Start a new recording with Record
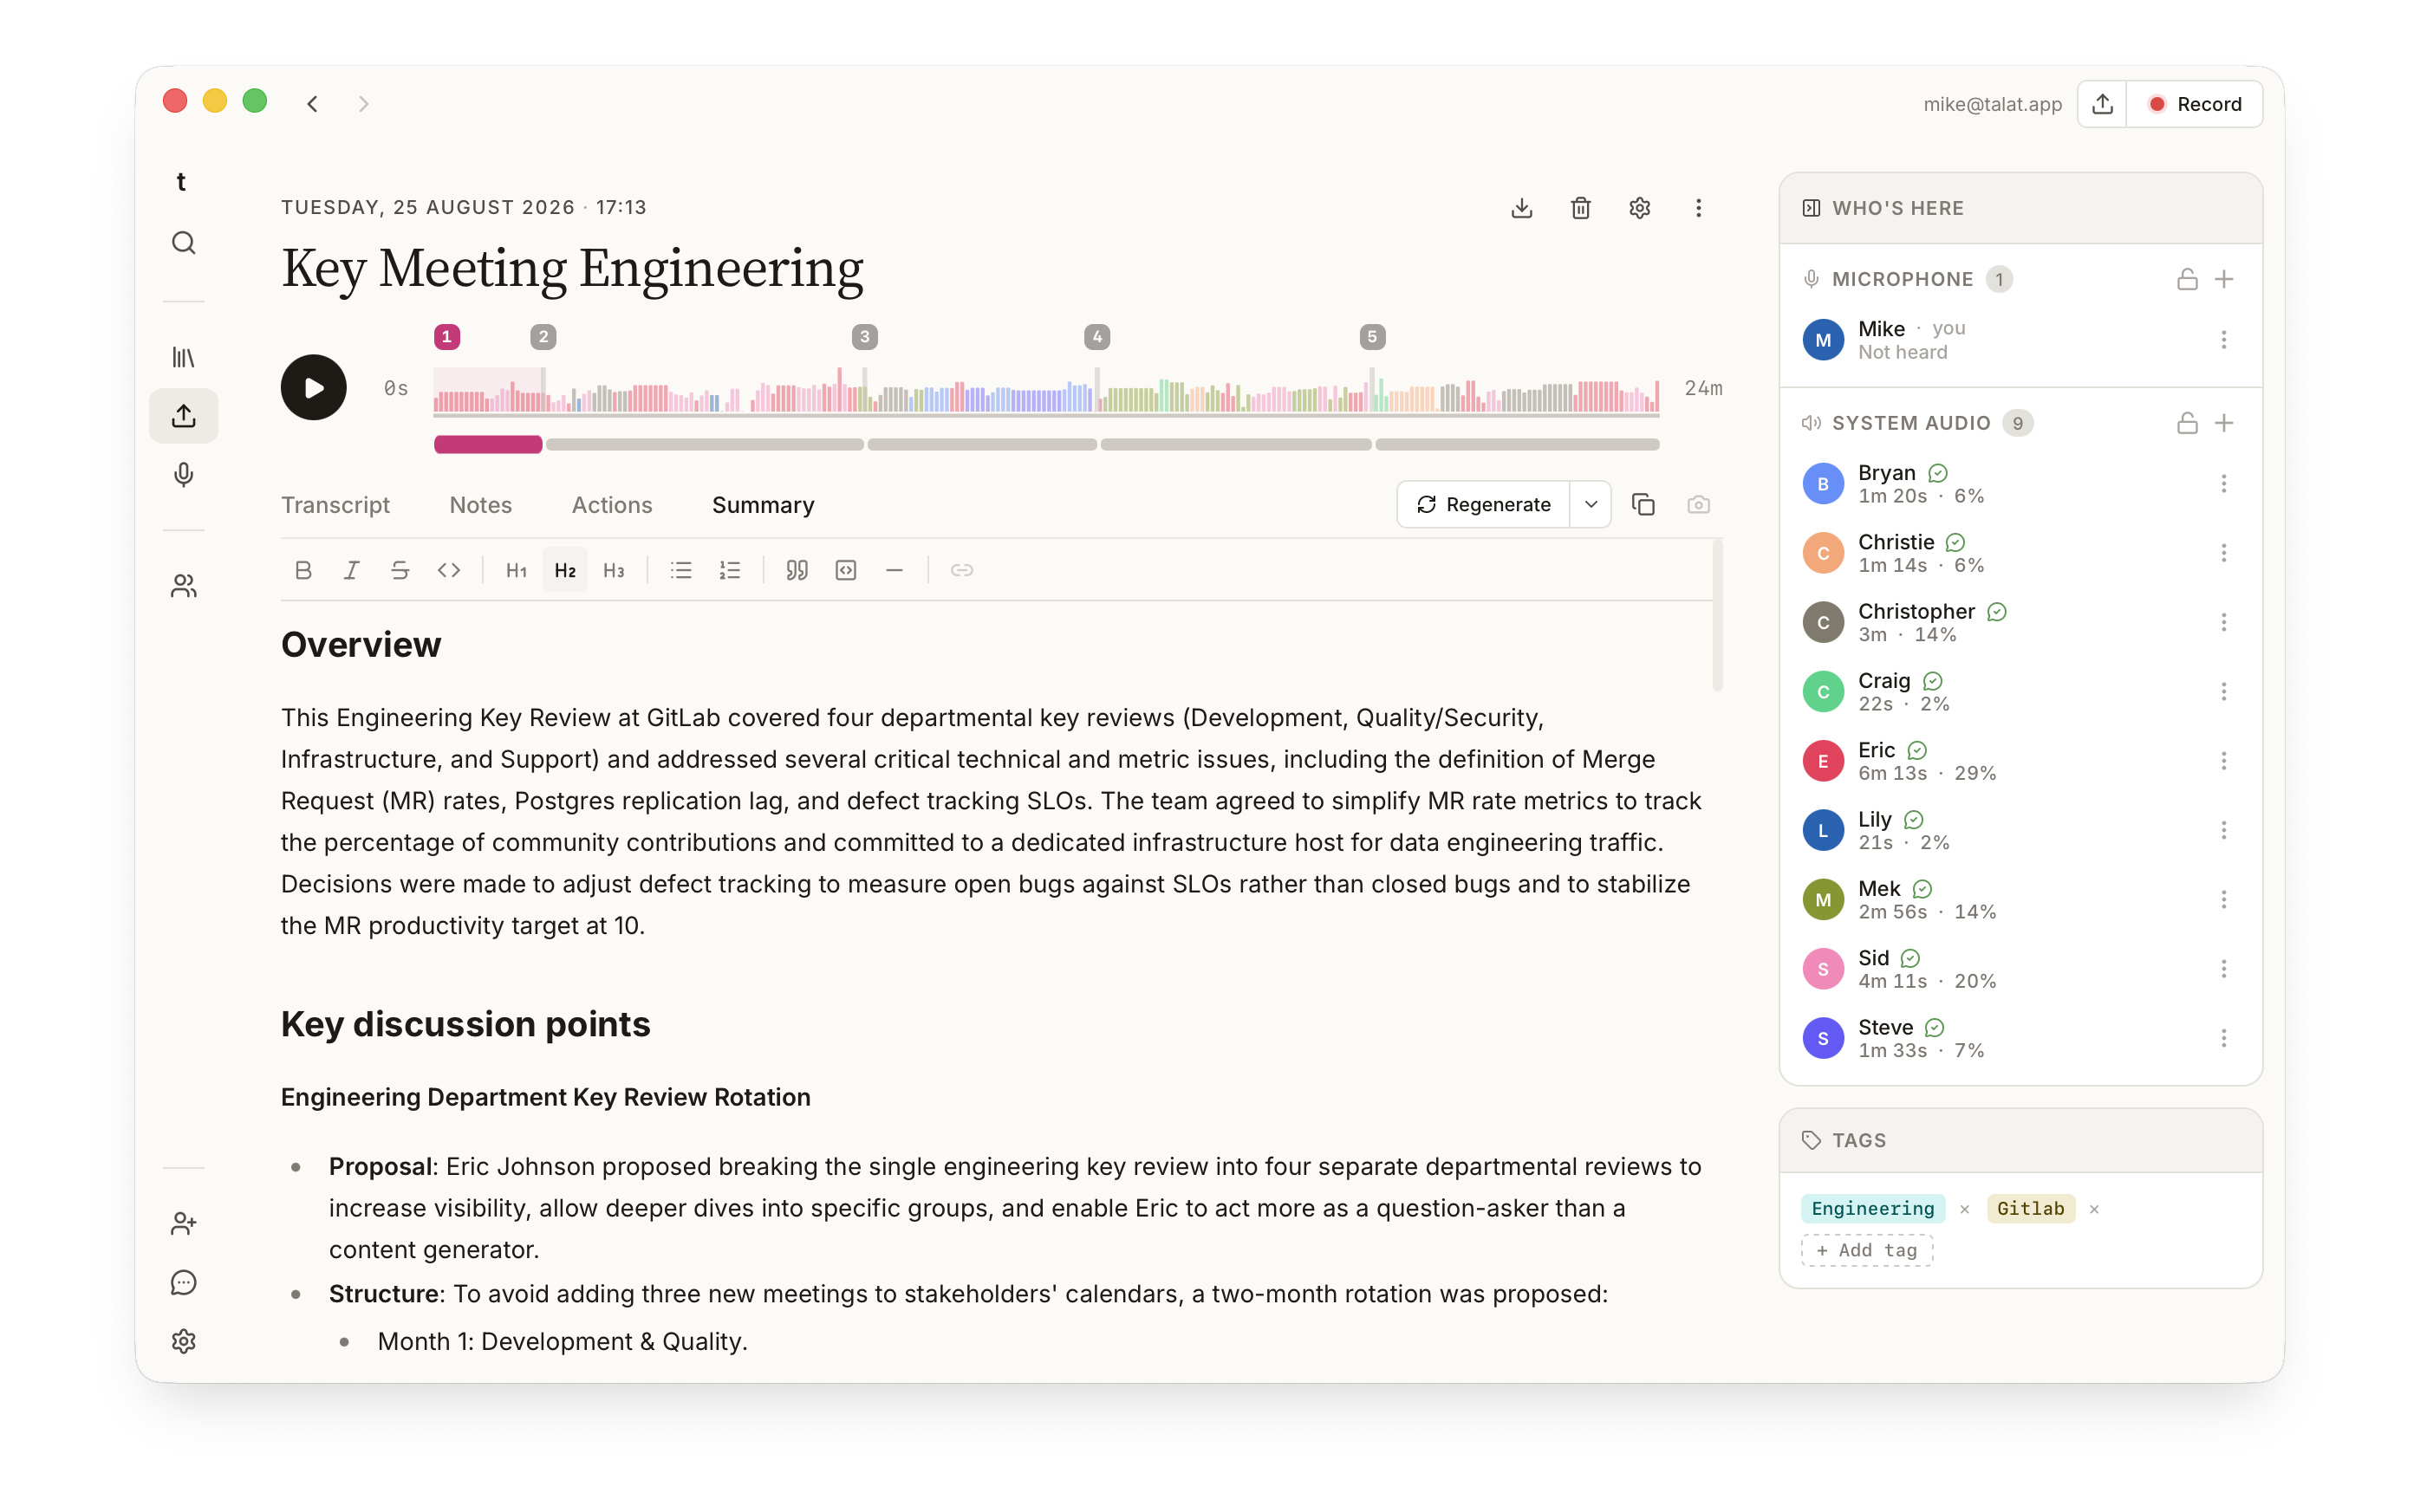 pos(2195,104)
